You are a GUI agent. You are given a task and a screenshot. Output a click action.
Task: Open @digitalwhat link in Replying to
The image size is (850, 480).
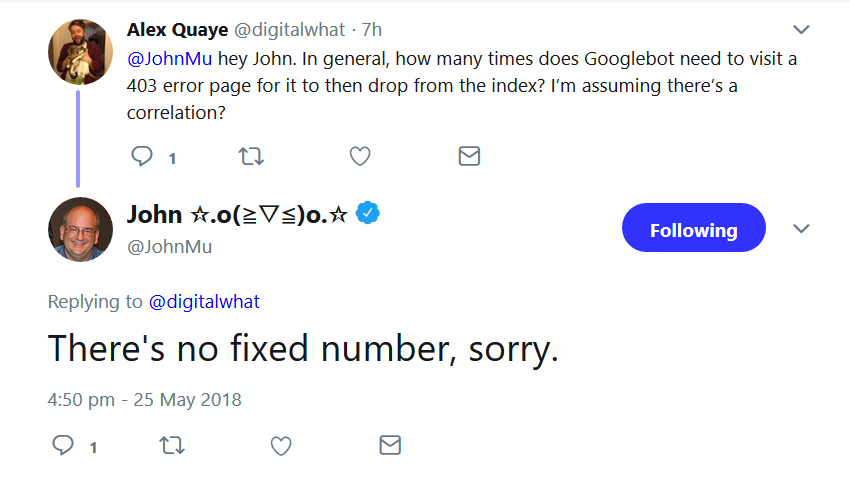204,301
